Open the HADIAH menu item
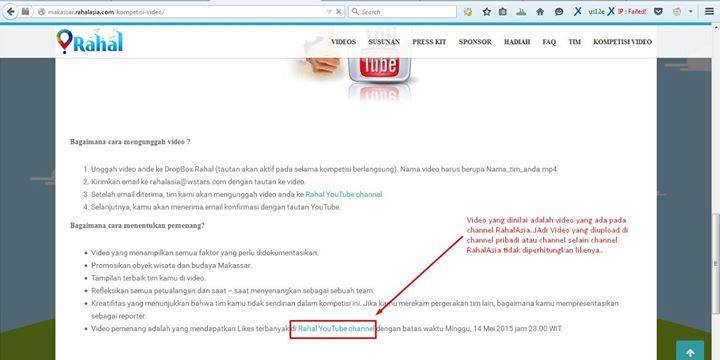The width and height of the screenshot is (720, 360). click(517, 42)
